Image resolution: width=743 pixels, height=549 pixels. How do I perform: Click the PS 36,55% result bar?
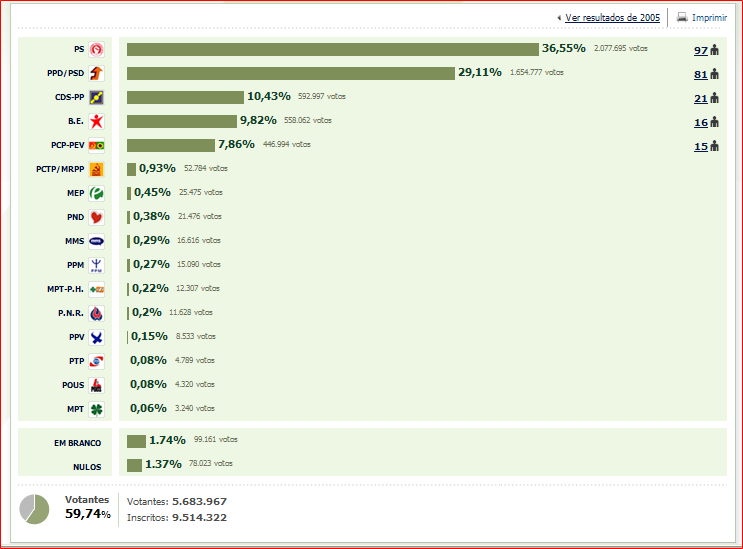click(x=333, y=49)
